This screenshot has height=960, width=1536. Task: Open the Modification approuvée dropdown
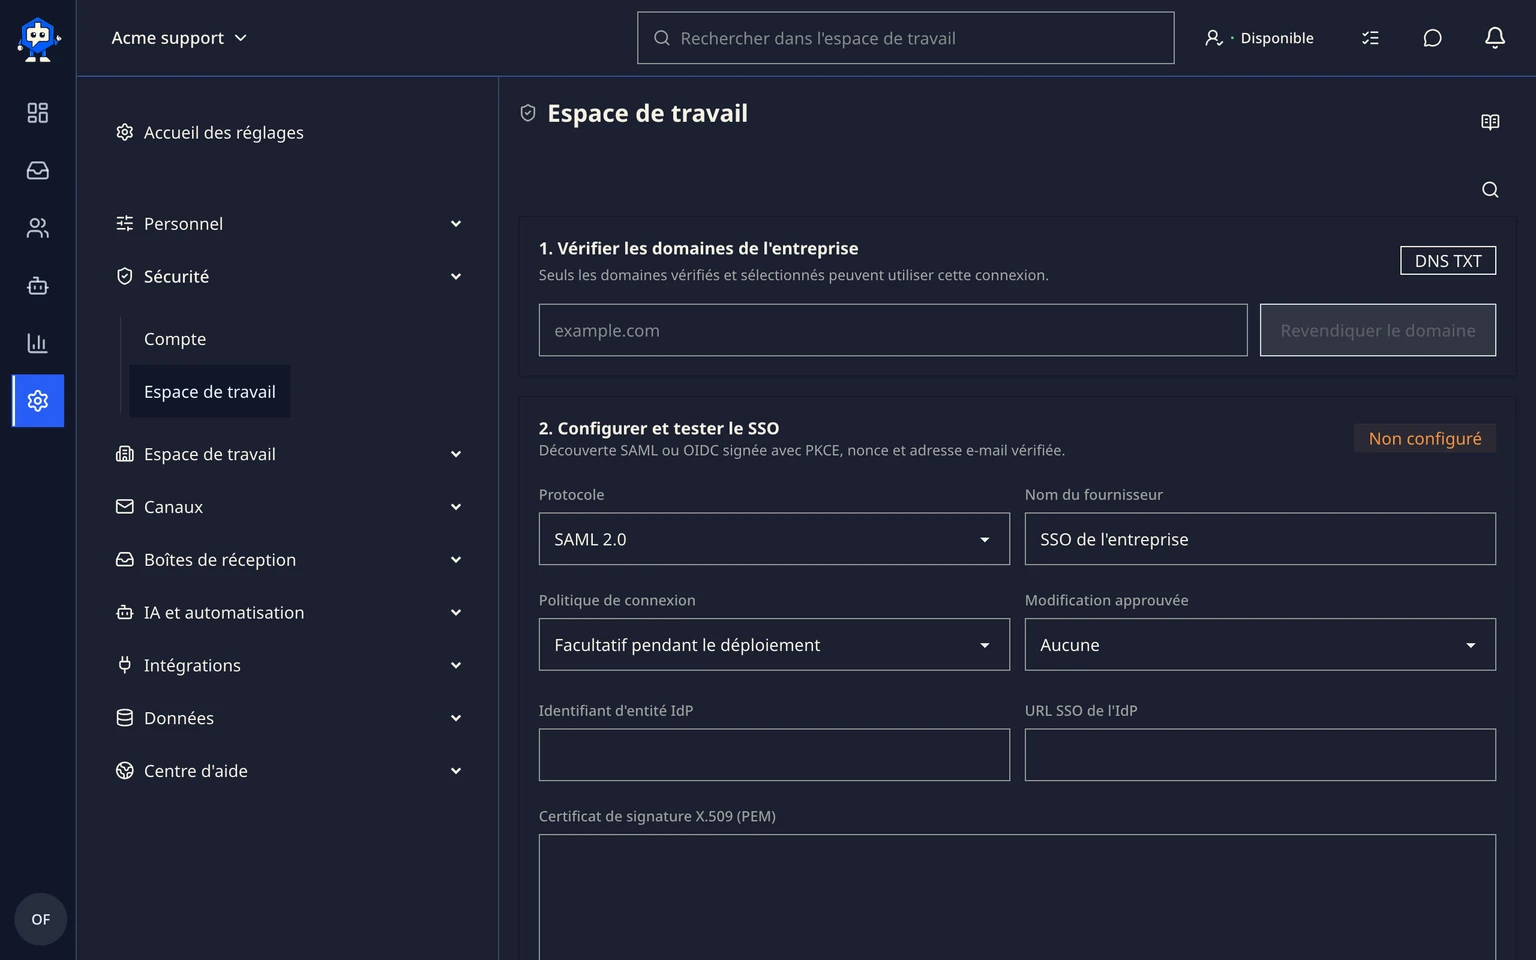click(x=1260, y=645)
